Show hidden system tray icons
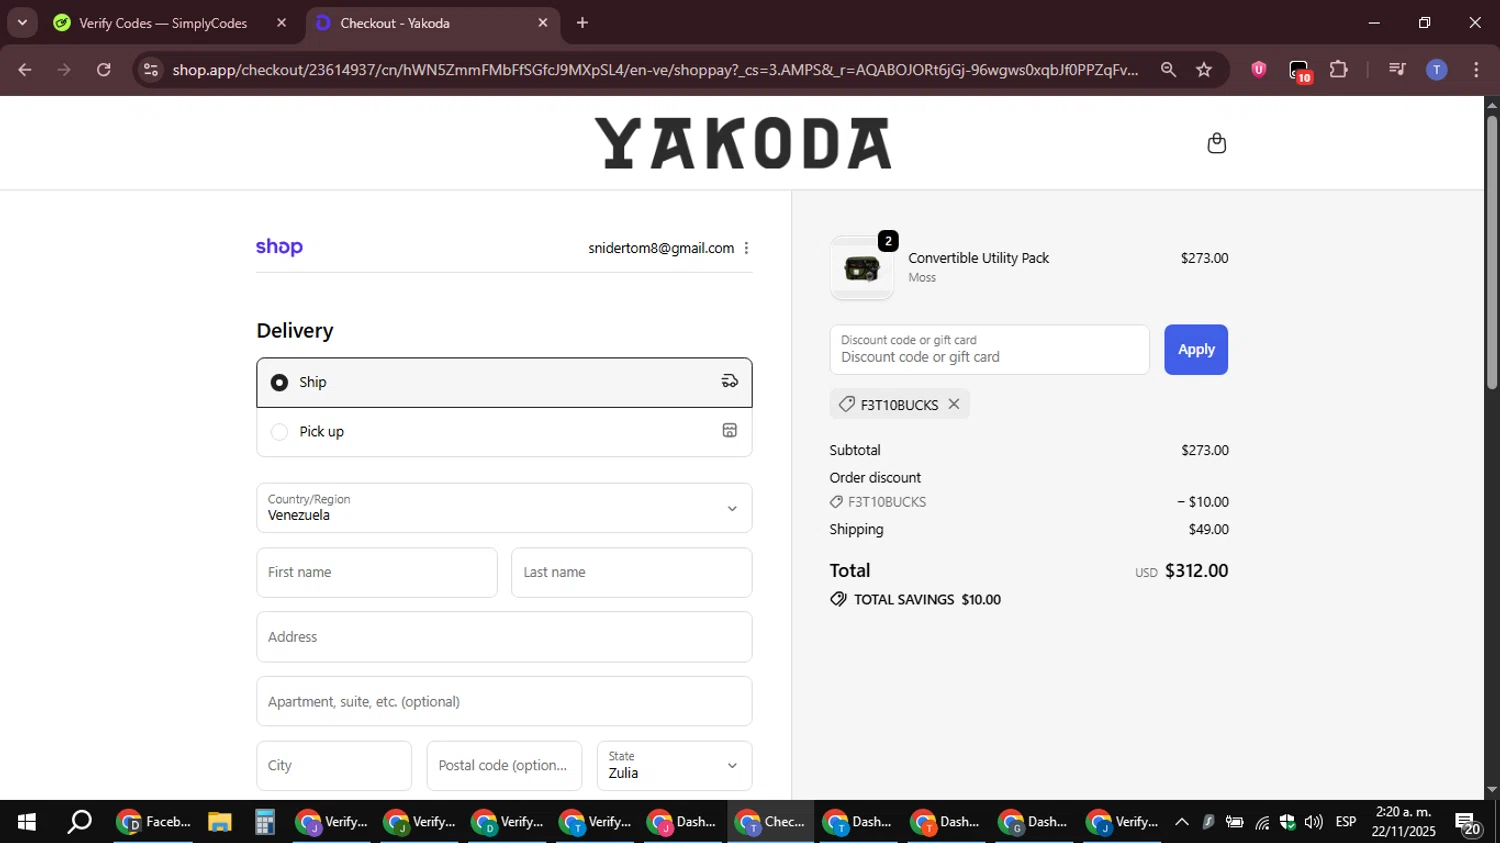This screenshot has height=843, width=1500. click(x=1181, y=822)
